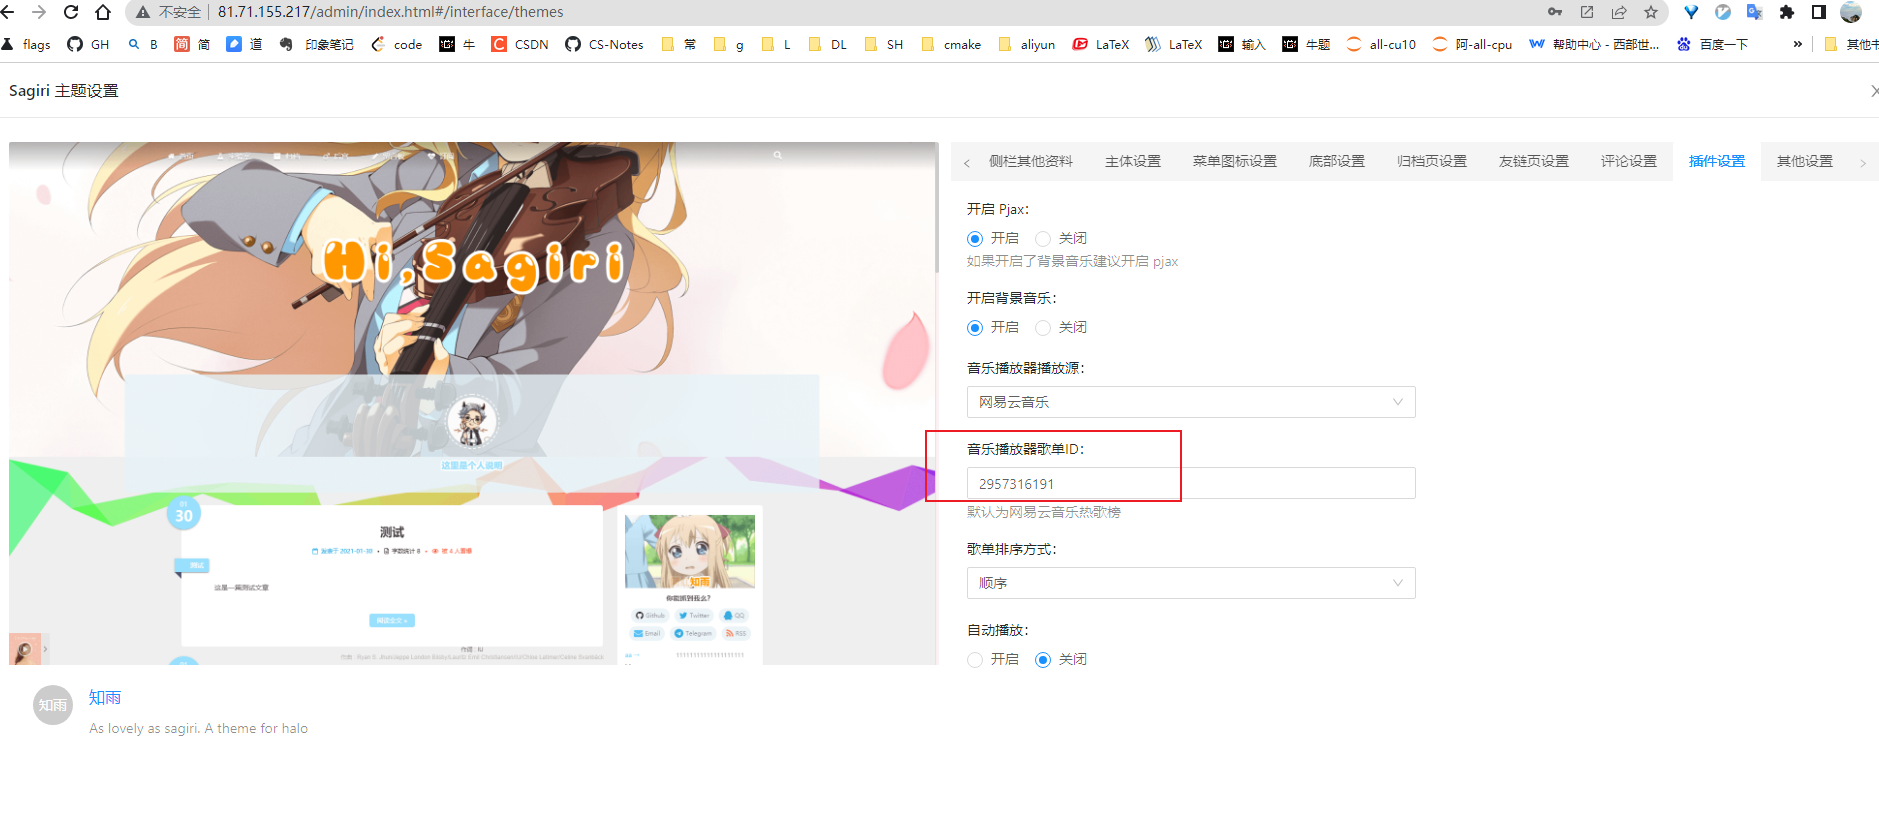Click the Sagiri theme preview image

473,403
